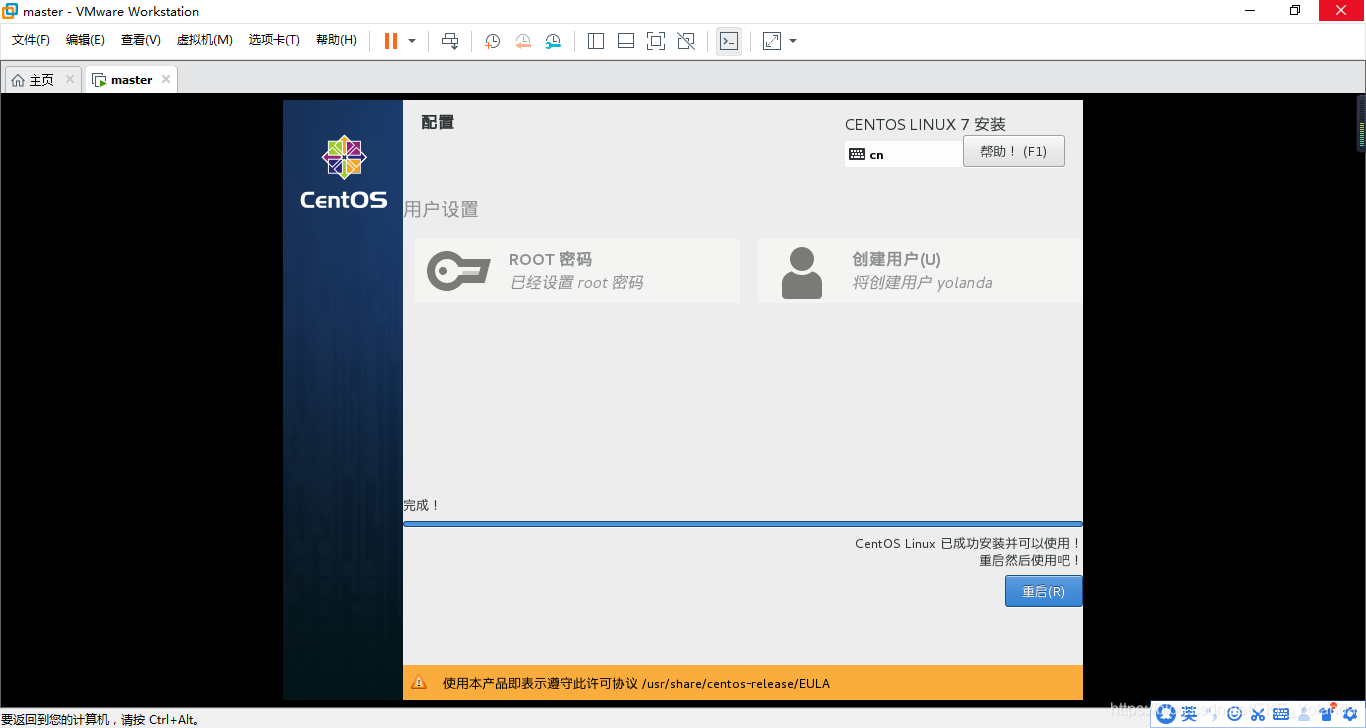
Task: Click the 帮助！(F1) button
Action: click(x=1013, y=151)
